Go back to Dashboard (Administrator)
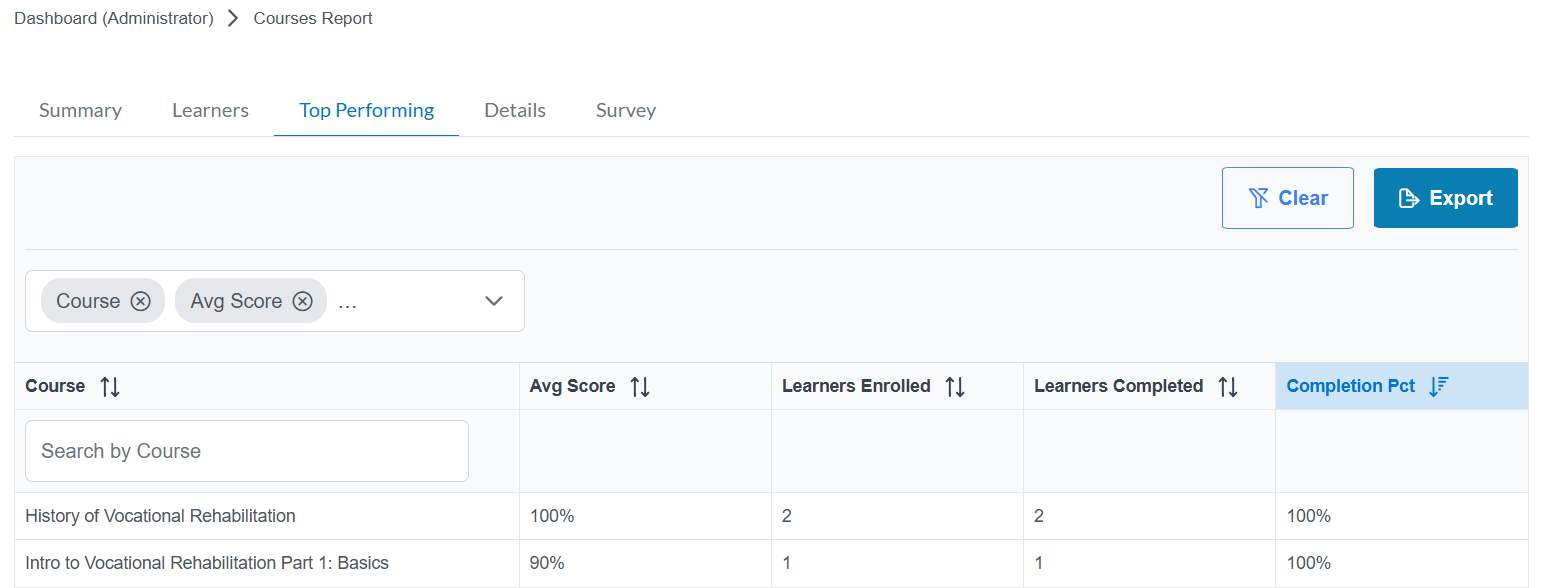The image size is (1547, 588). pos(113,17)
